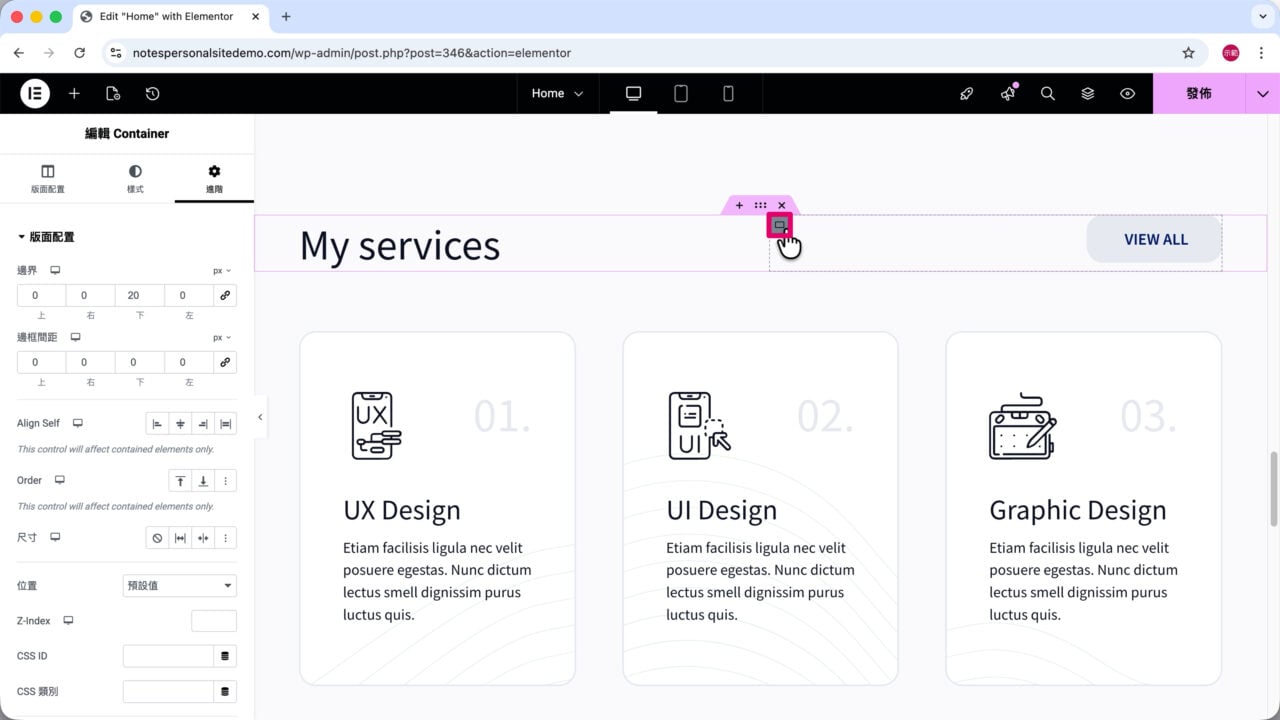Set 尺寸 size to shrink
The width and height of the screenshot is (1280, 720).
coord(203,538)
